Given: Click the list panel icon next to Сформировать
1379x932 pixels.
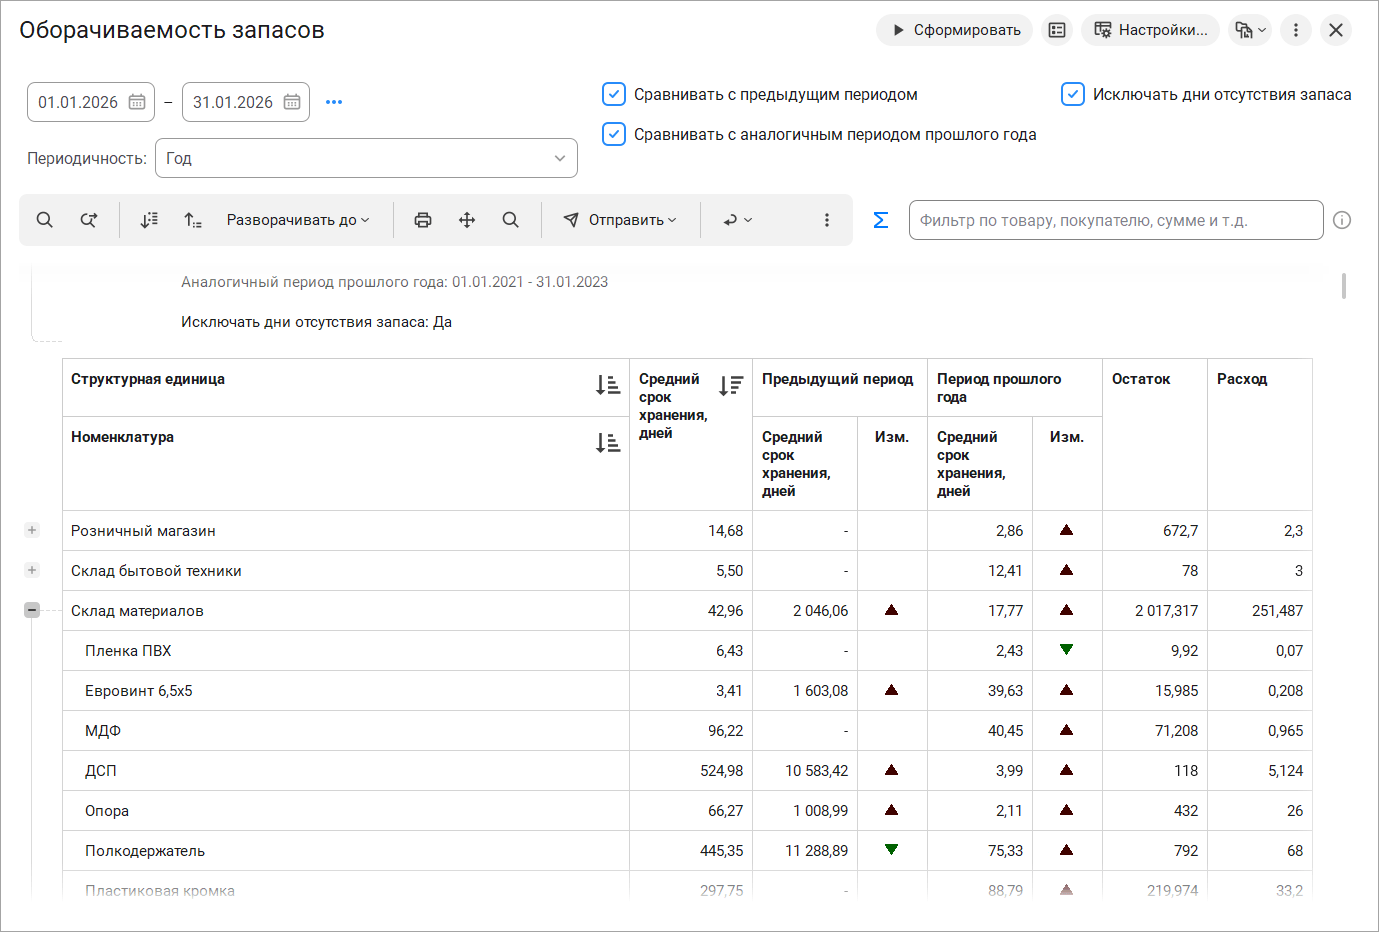Looking at the screenshot, I should (x=1057, y=30).
